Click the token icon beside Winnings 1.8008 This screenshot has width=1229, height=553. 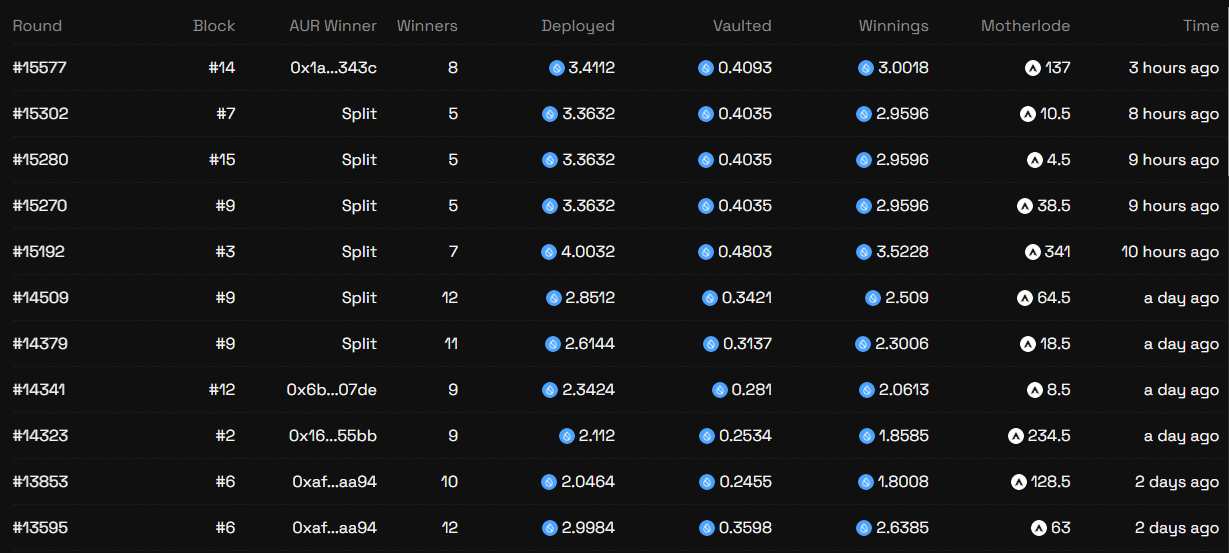pos(865,482)
